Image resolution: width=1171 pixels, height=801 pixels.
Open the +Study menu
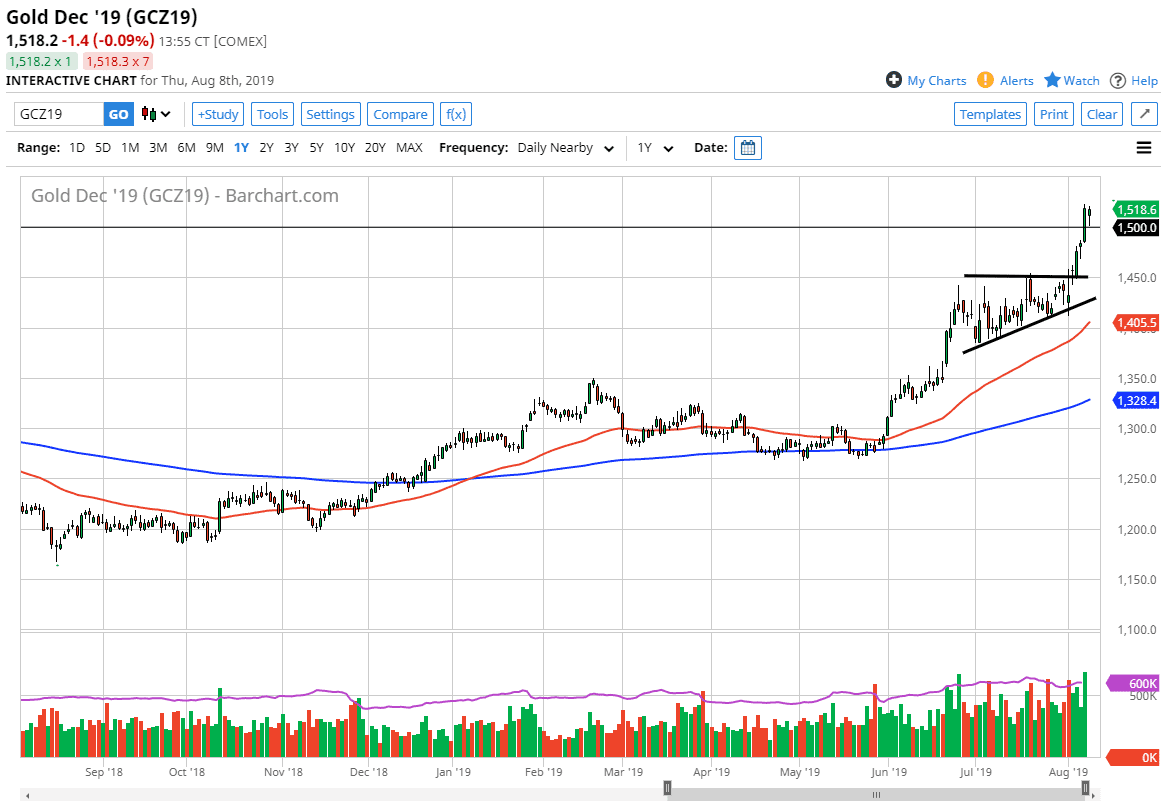217,114
